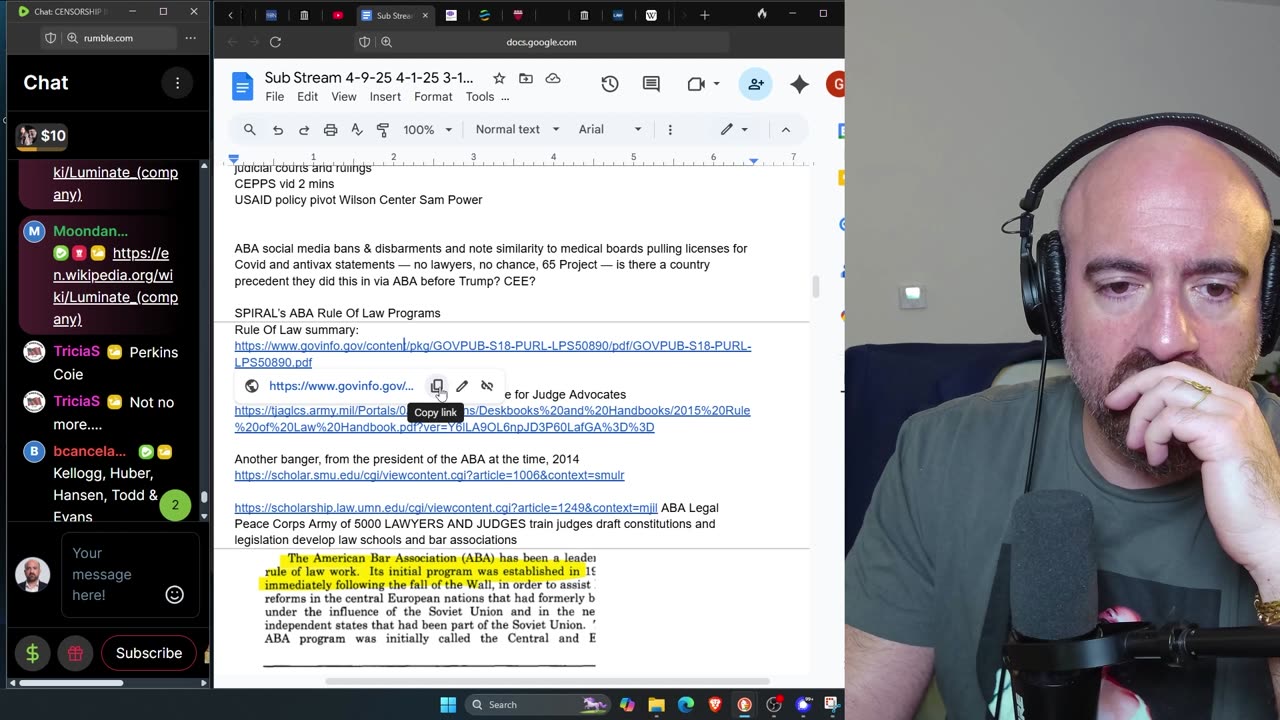The height and width of the screenshot is (720, 1280).
Task: Open the govinfo.gov link in the popup
Action: 340,386
